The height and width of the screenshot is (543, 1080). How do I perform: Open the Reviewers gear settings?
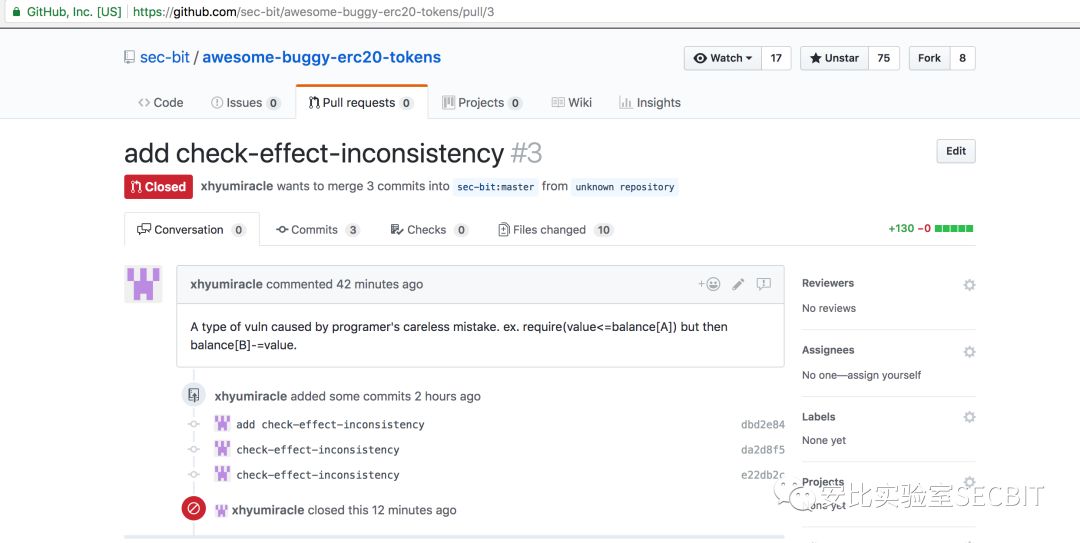[x=969, y=285]
